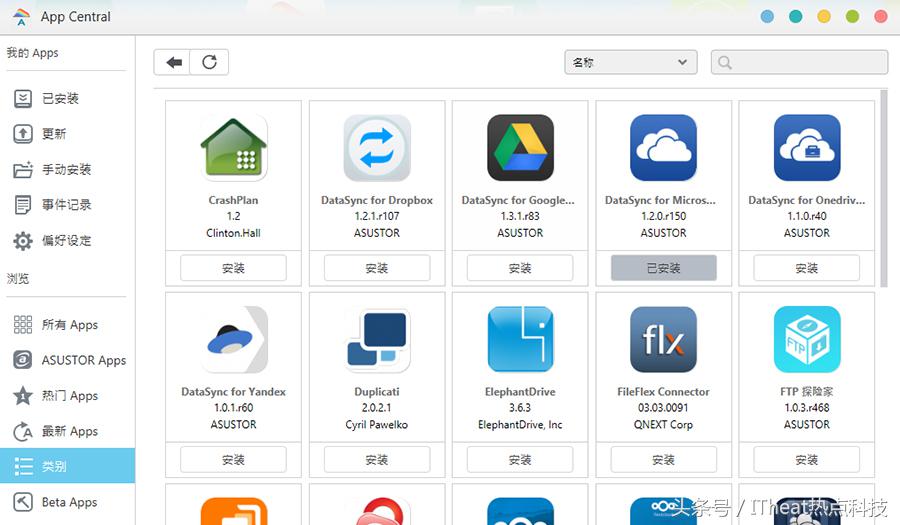This screenshot has width=900, height=525.
Task: Click the vertical scrollbar of app list
Action: pyautogui.click(x=884, y=188)
